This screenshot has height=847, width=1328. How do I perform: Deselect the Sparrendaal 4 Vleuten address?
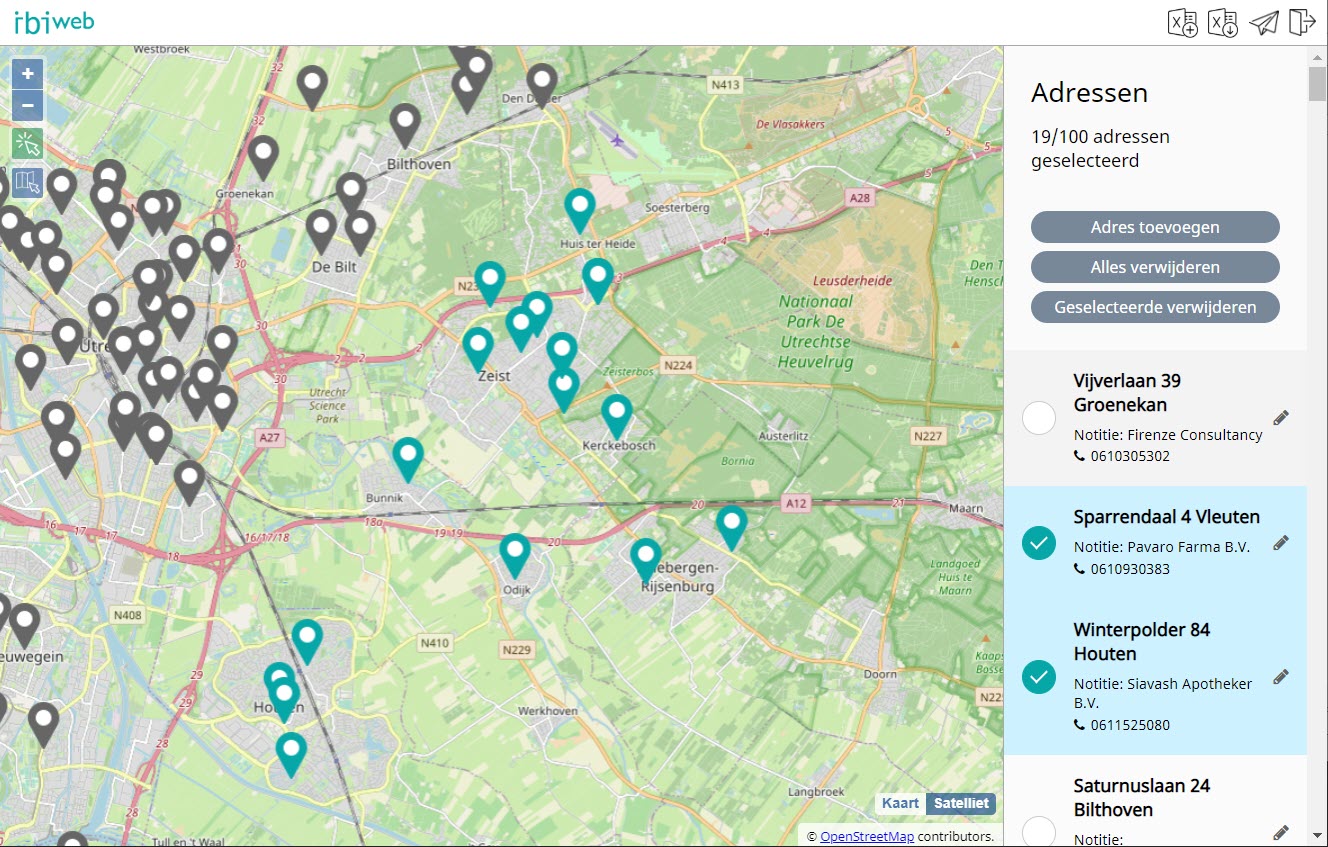point(1039,543)
